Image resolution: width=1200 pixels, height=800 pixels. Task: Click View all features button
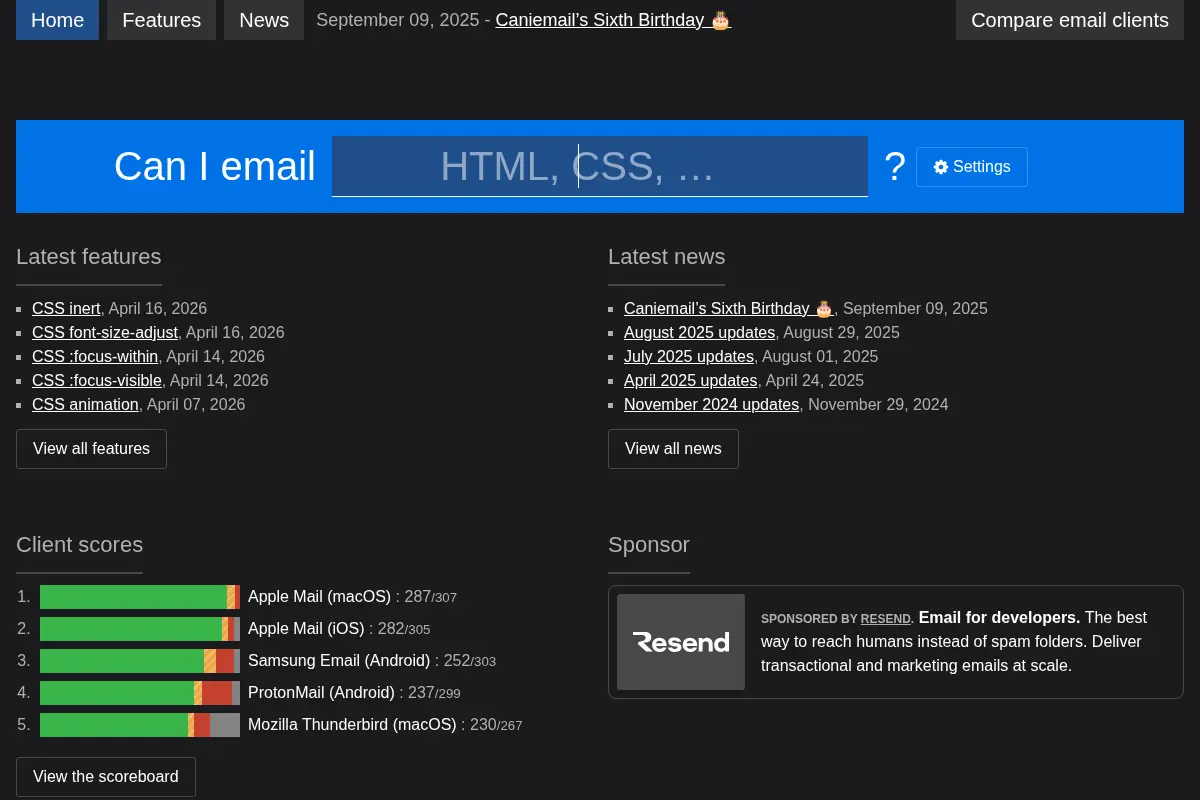click(91, 449)
